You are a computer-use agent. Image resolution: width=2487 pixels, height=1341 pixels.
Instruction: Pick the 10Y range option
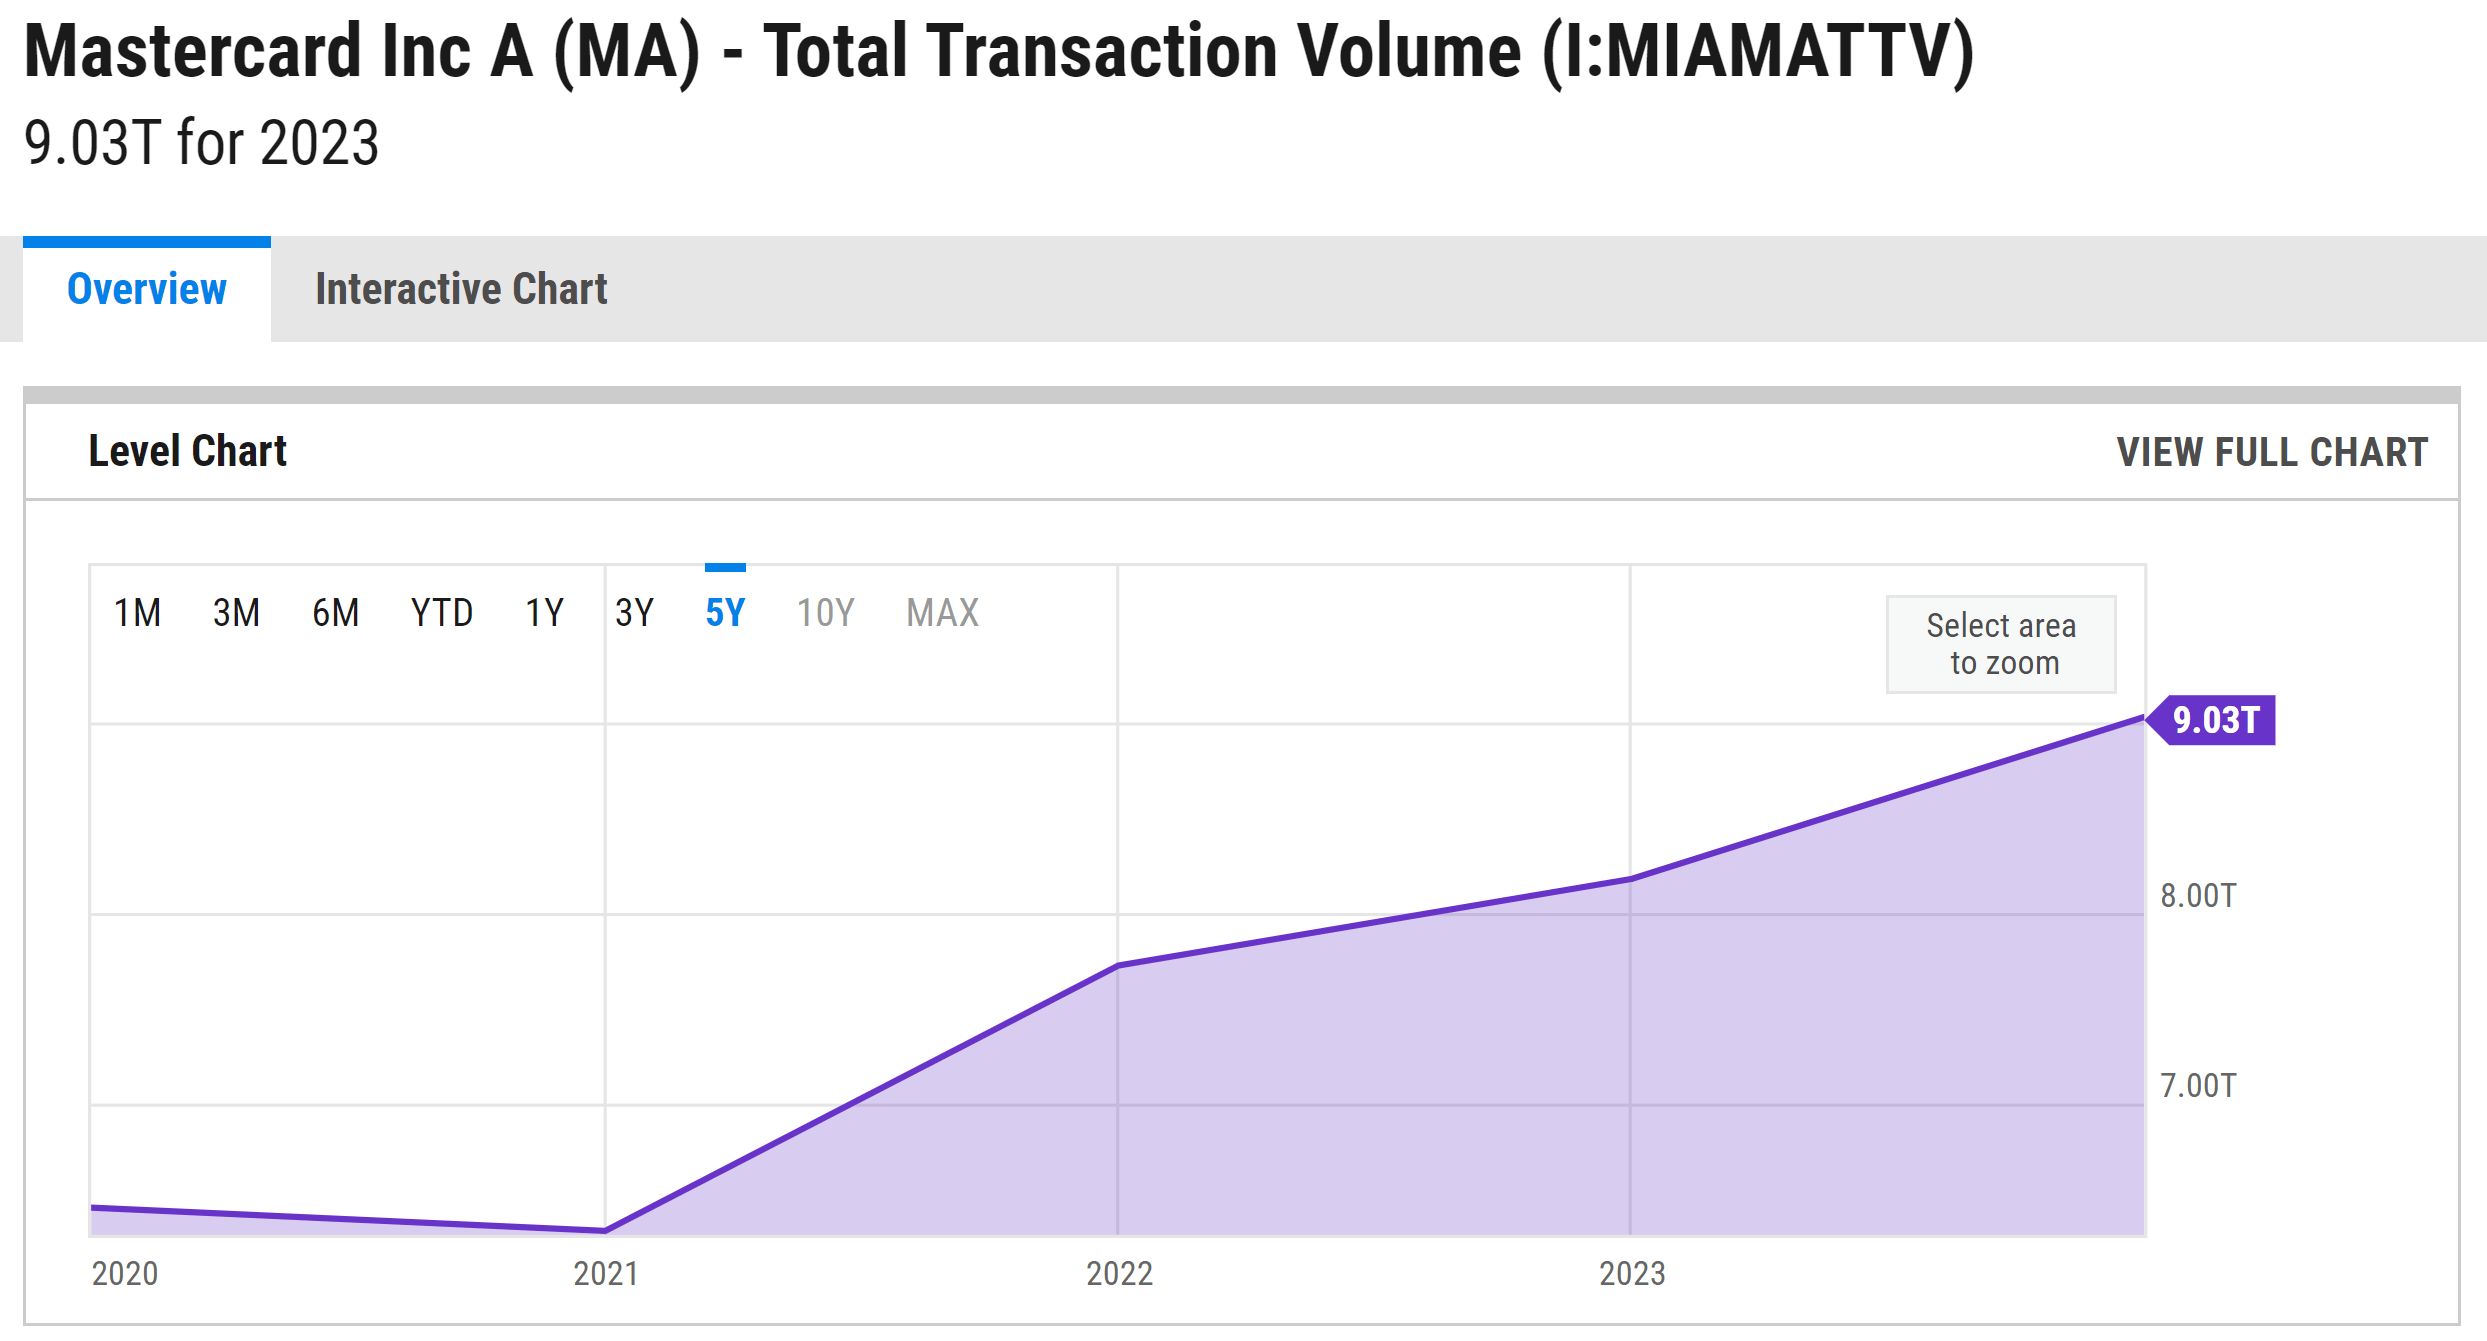pos(825,613)
